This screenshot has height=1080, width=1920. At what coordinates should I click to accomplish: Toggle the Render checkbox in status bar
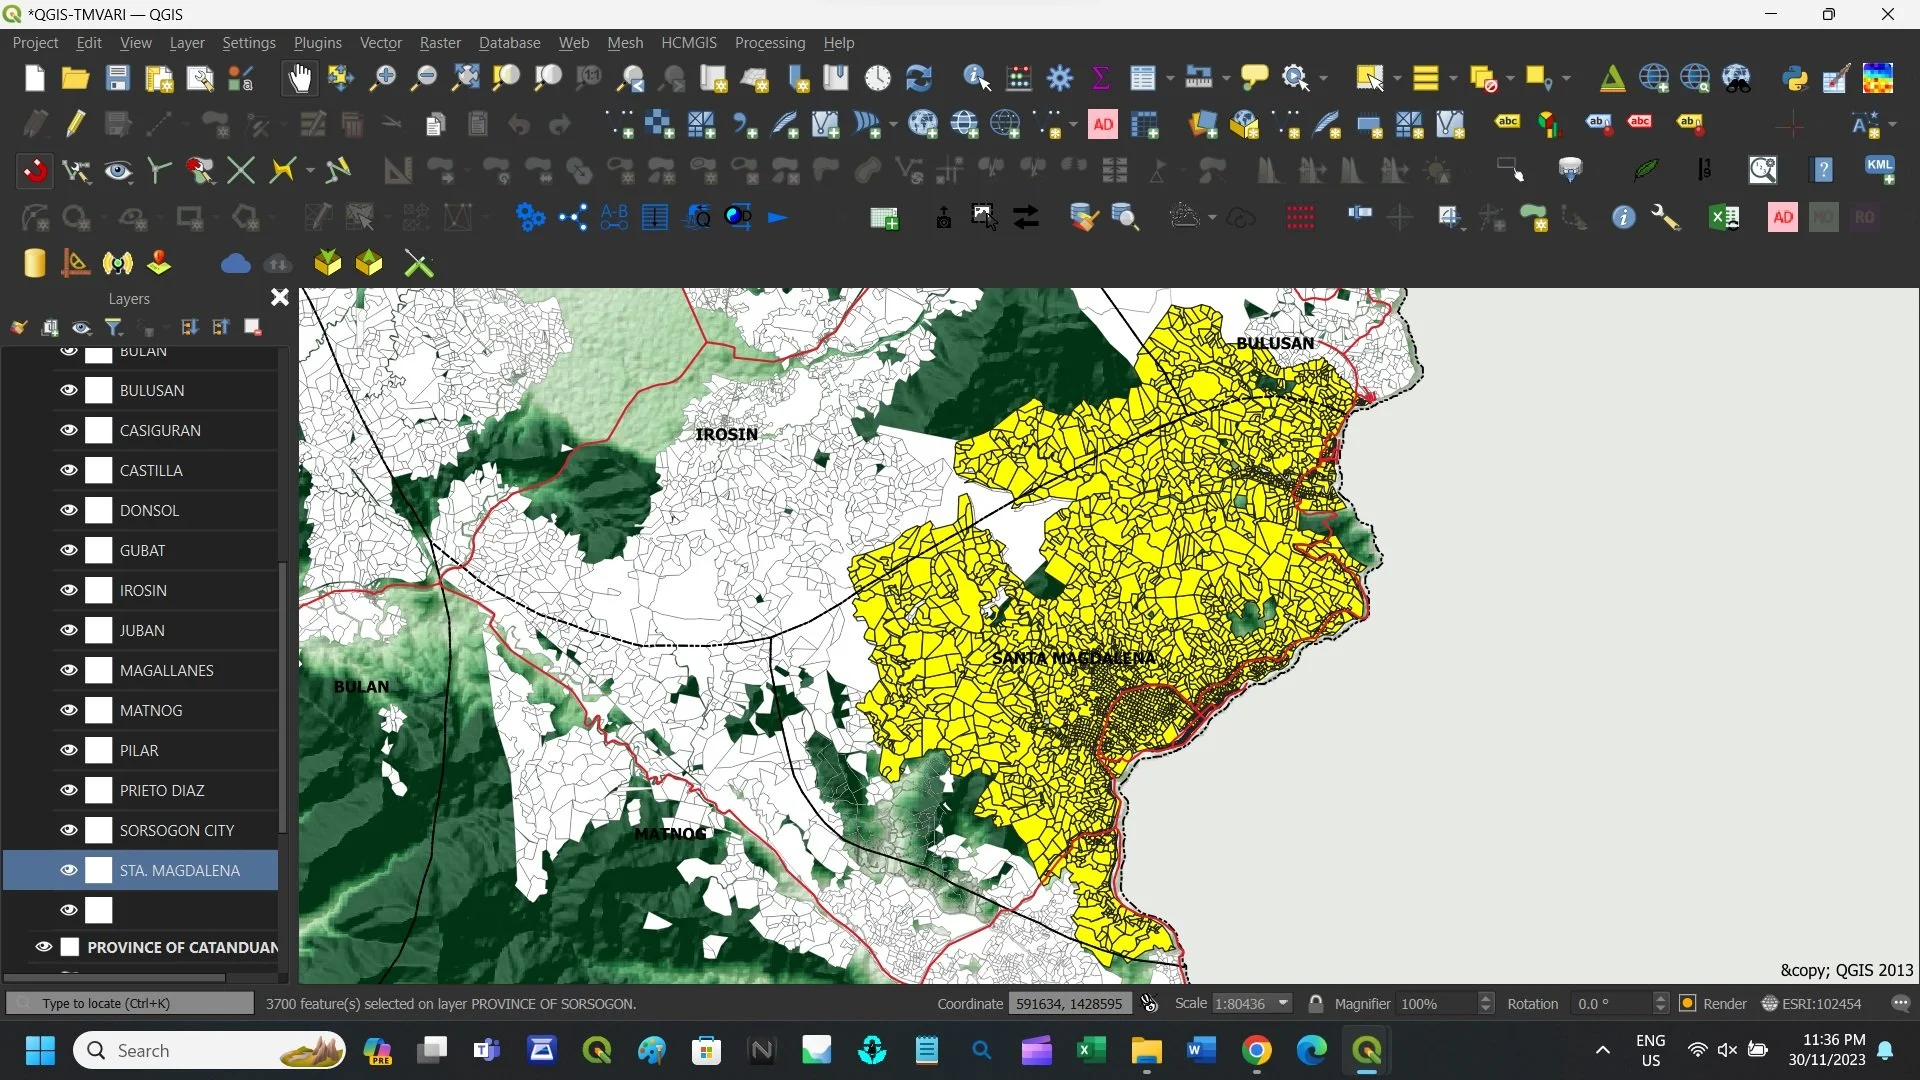(1688, 1003)
